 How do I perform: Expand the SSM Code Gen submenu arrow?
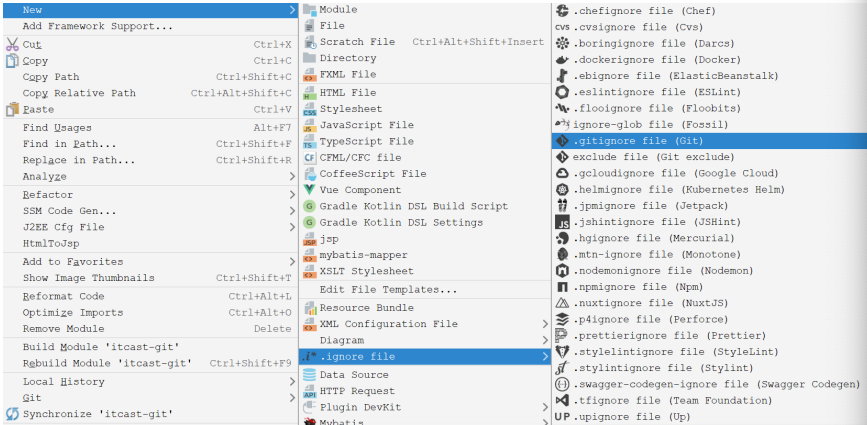tap(292, 211)
